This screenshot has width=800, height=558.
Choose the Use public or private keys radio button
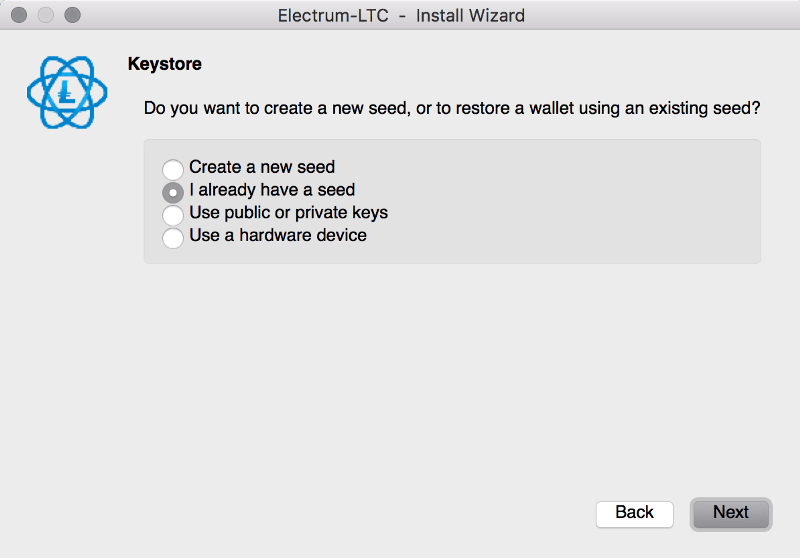click(173, 214)
